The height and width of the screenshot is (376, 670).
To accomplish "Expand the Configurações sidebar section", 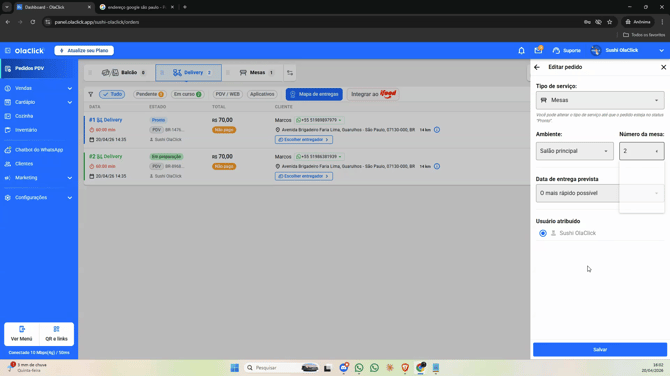I will coord(38,197).
